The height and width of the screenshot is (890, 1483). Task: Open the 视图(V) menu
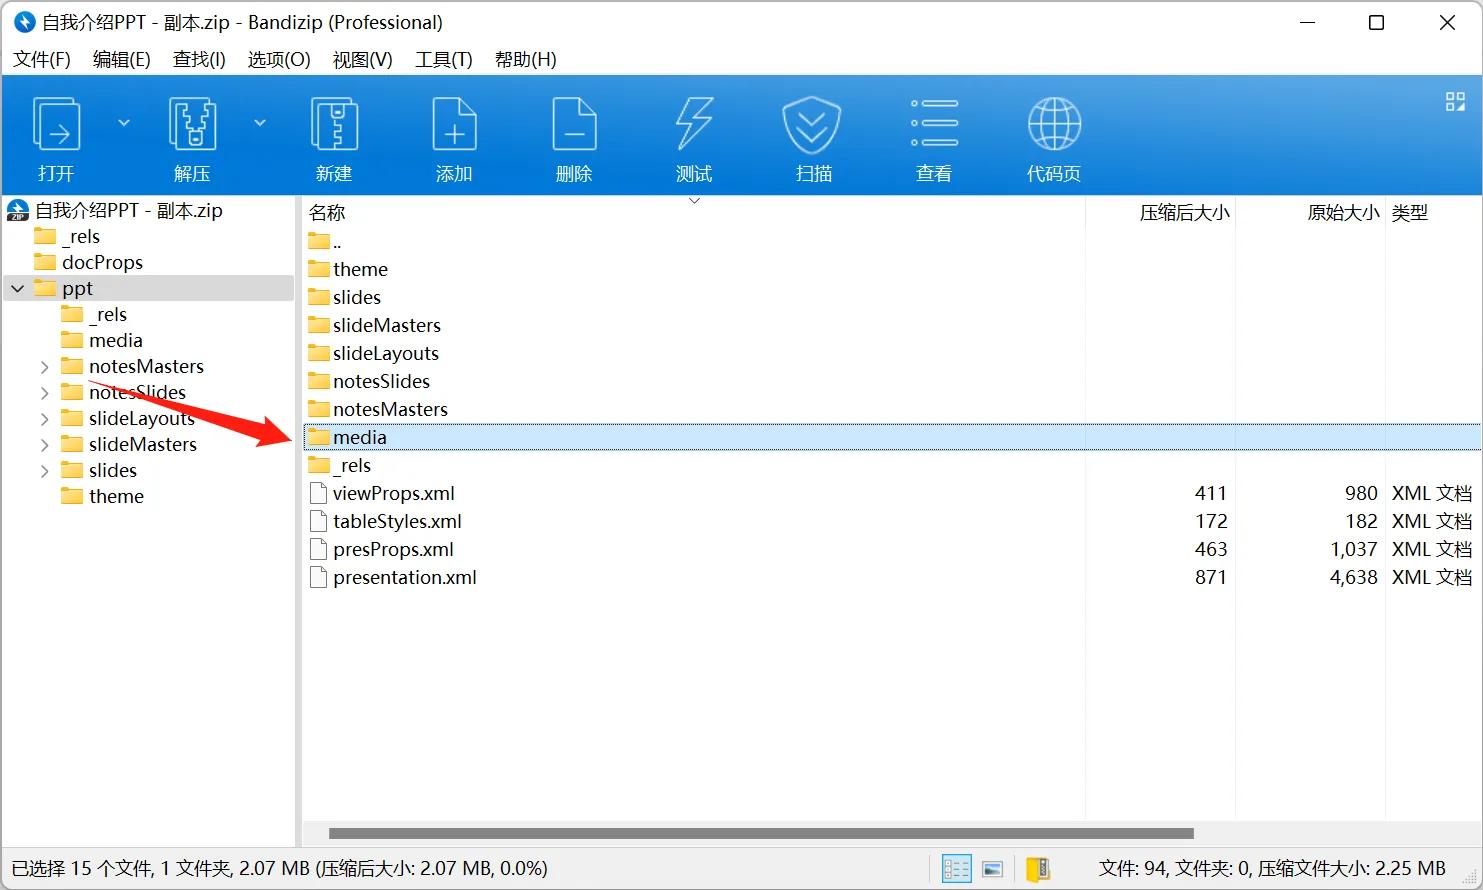coord(362,60)
